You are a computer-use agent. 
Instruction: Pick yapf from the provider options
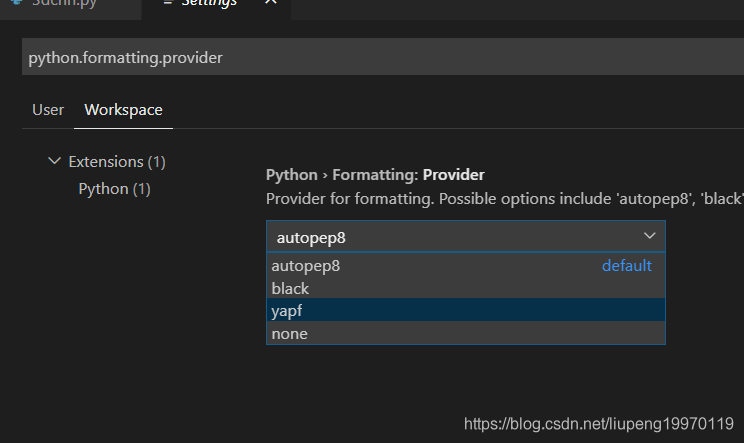[x=286, y=311]
